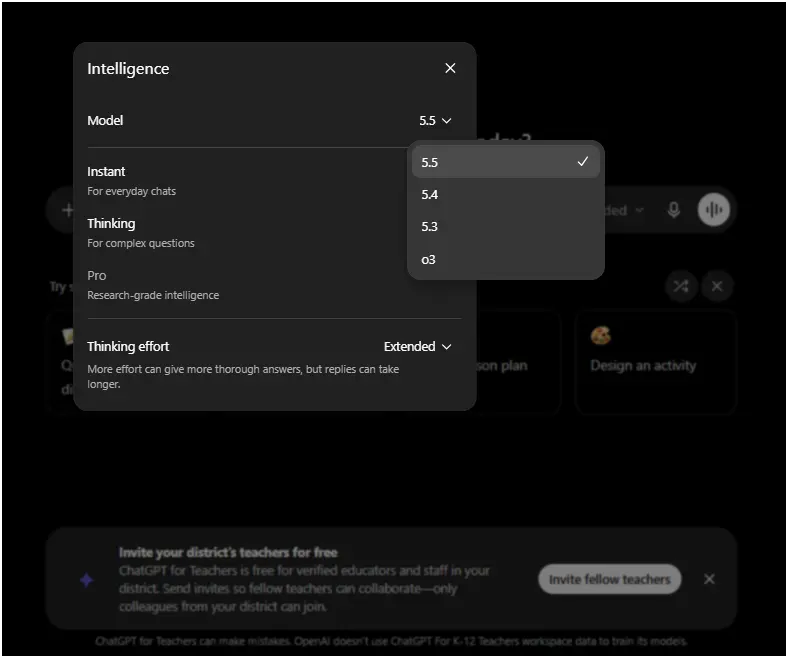
Task: Choose model 5.4 in the dropdown
Action: point(506,195)
